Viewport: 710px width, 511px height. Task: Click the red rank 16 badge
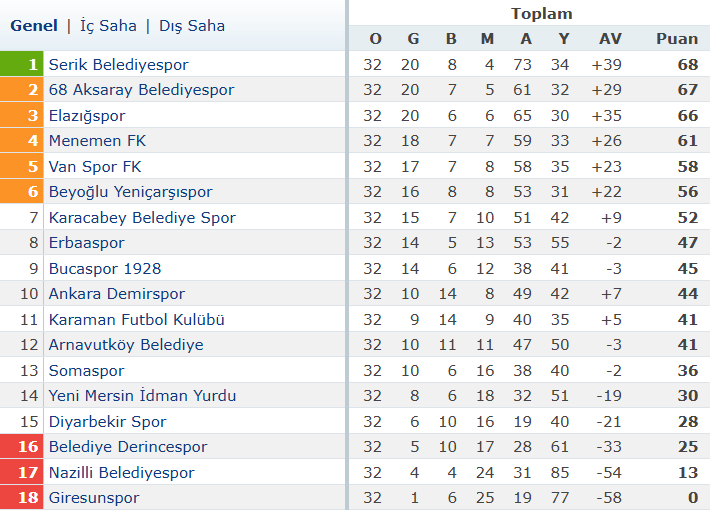click(21, 447)
